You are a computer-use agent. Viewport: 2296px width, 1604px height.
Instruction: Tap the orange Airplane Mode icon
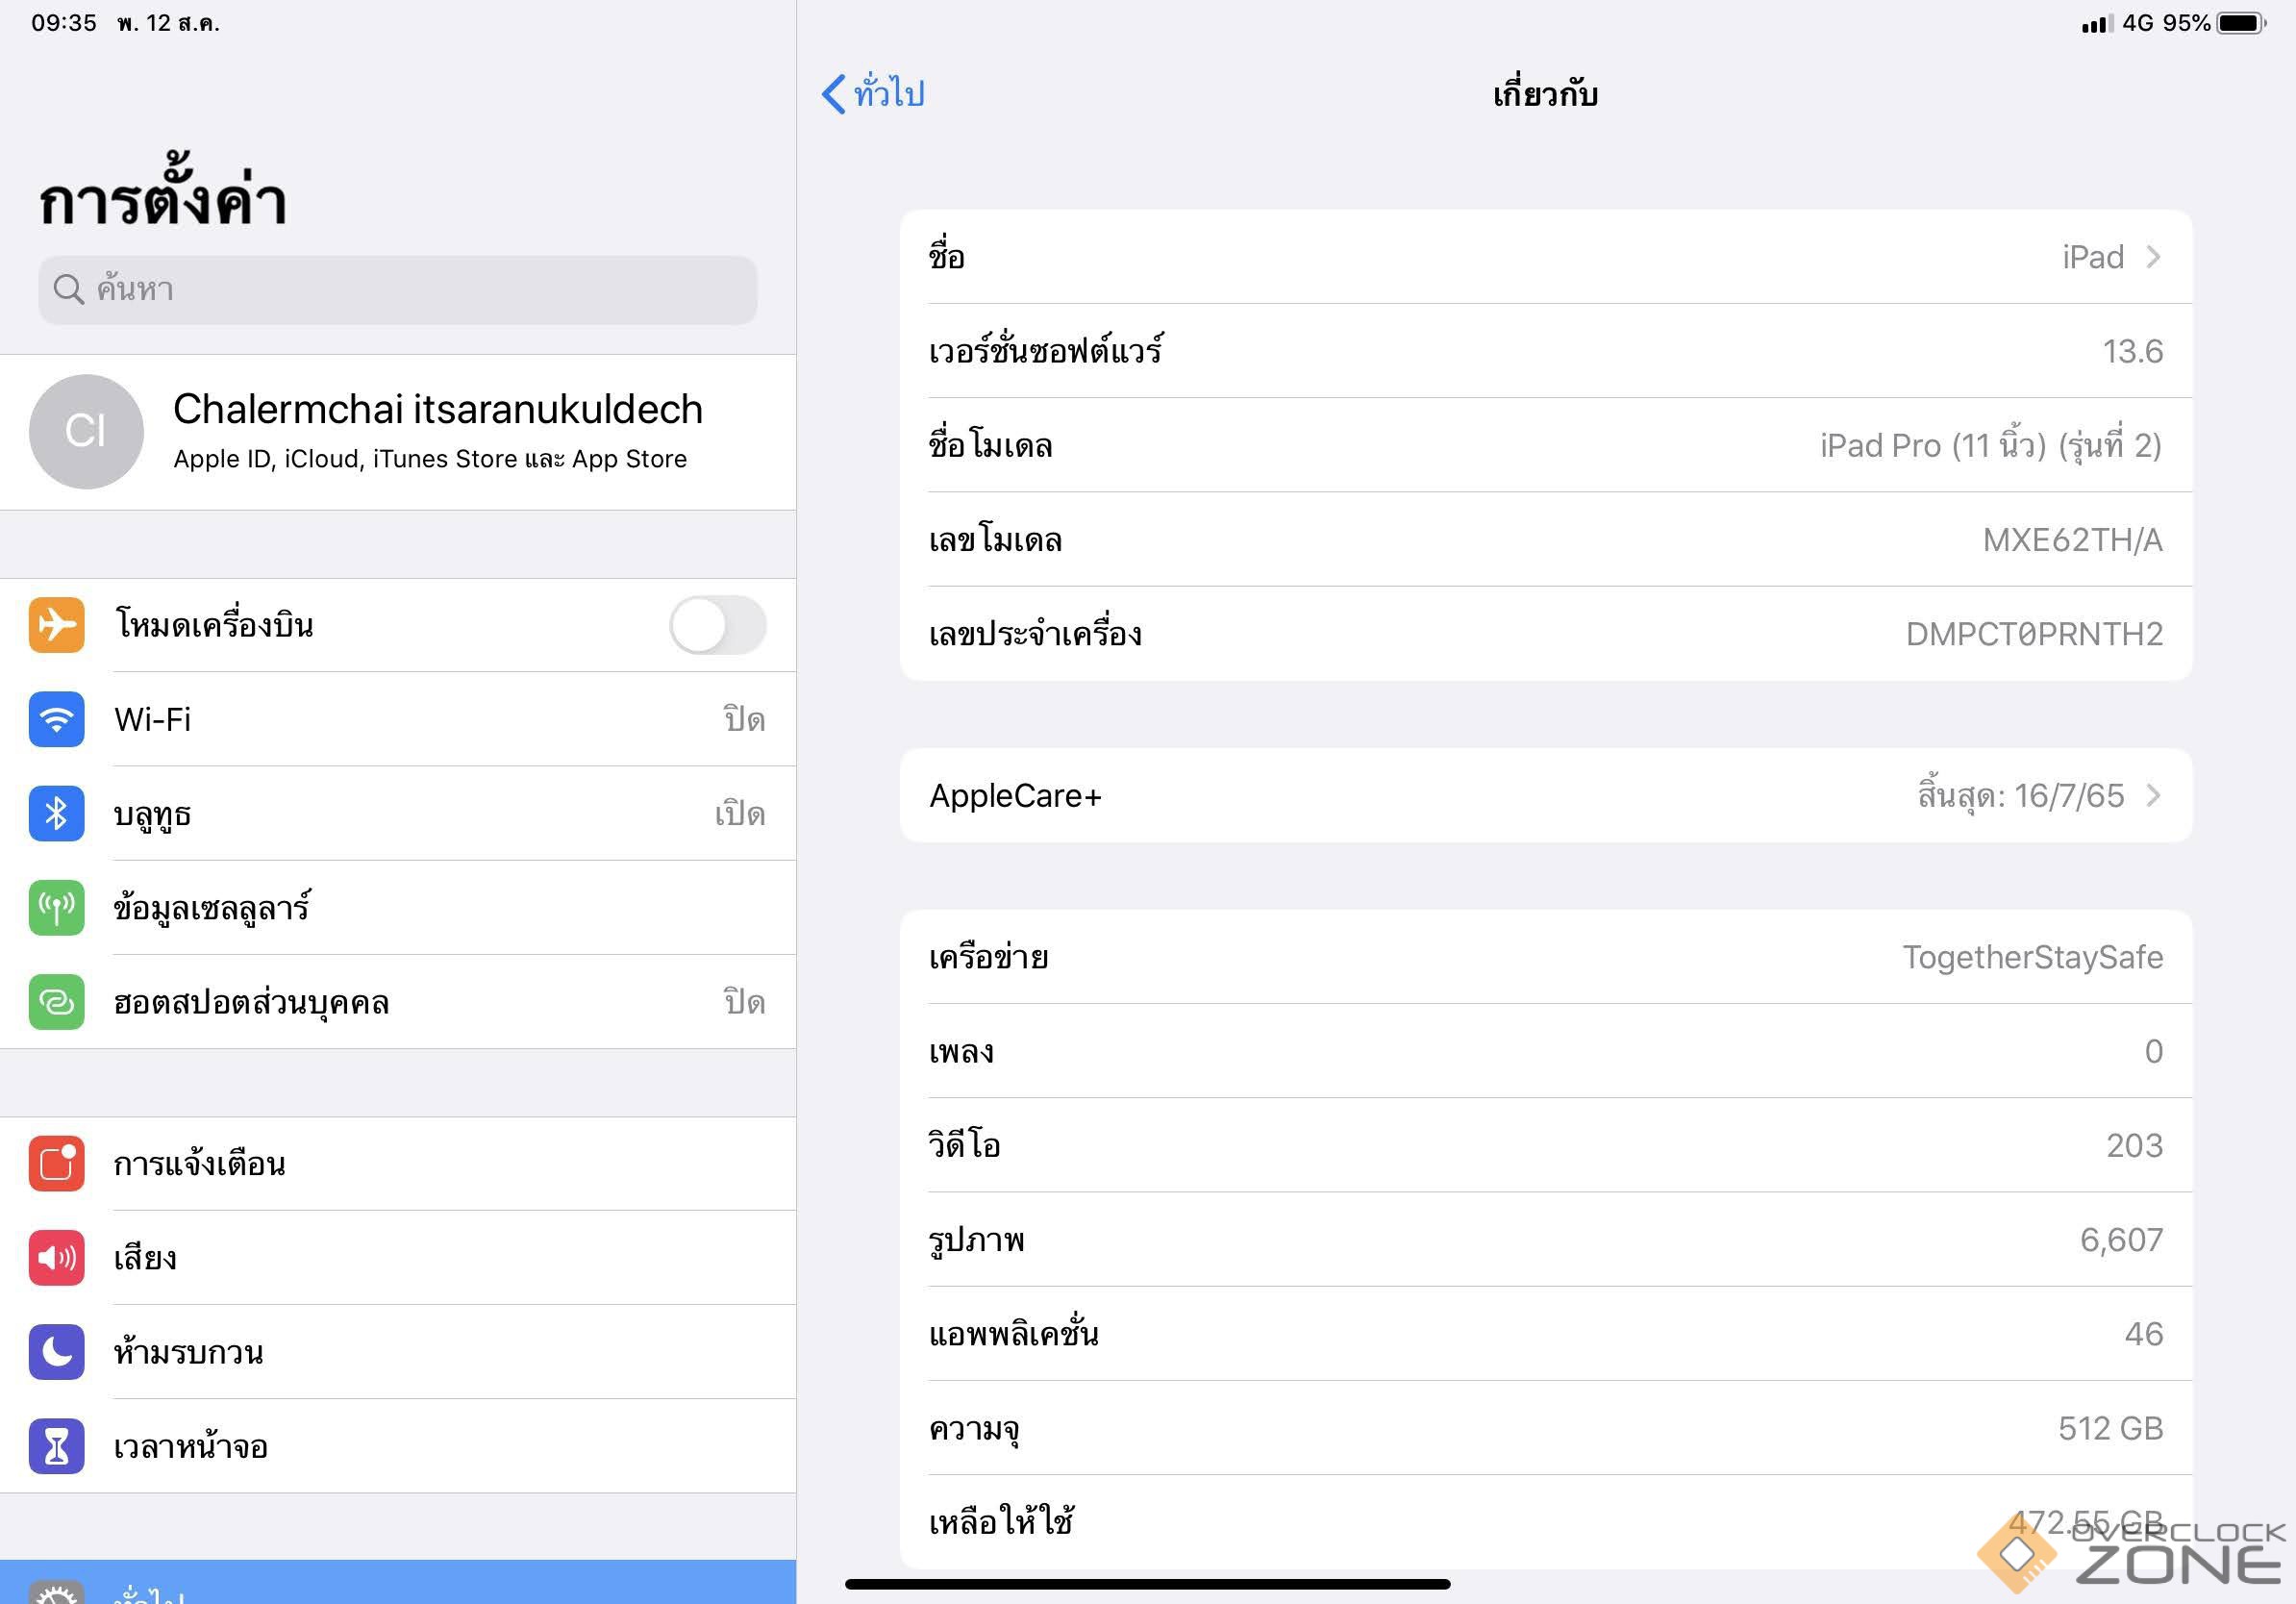(56, 625)
